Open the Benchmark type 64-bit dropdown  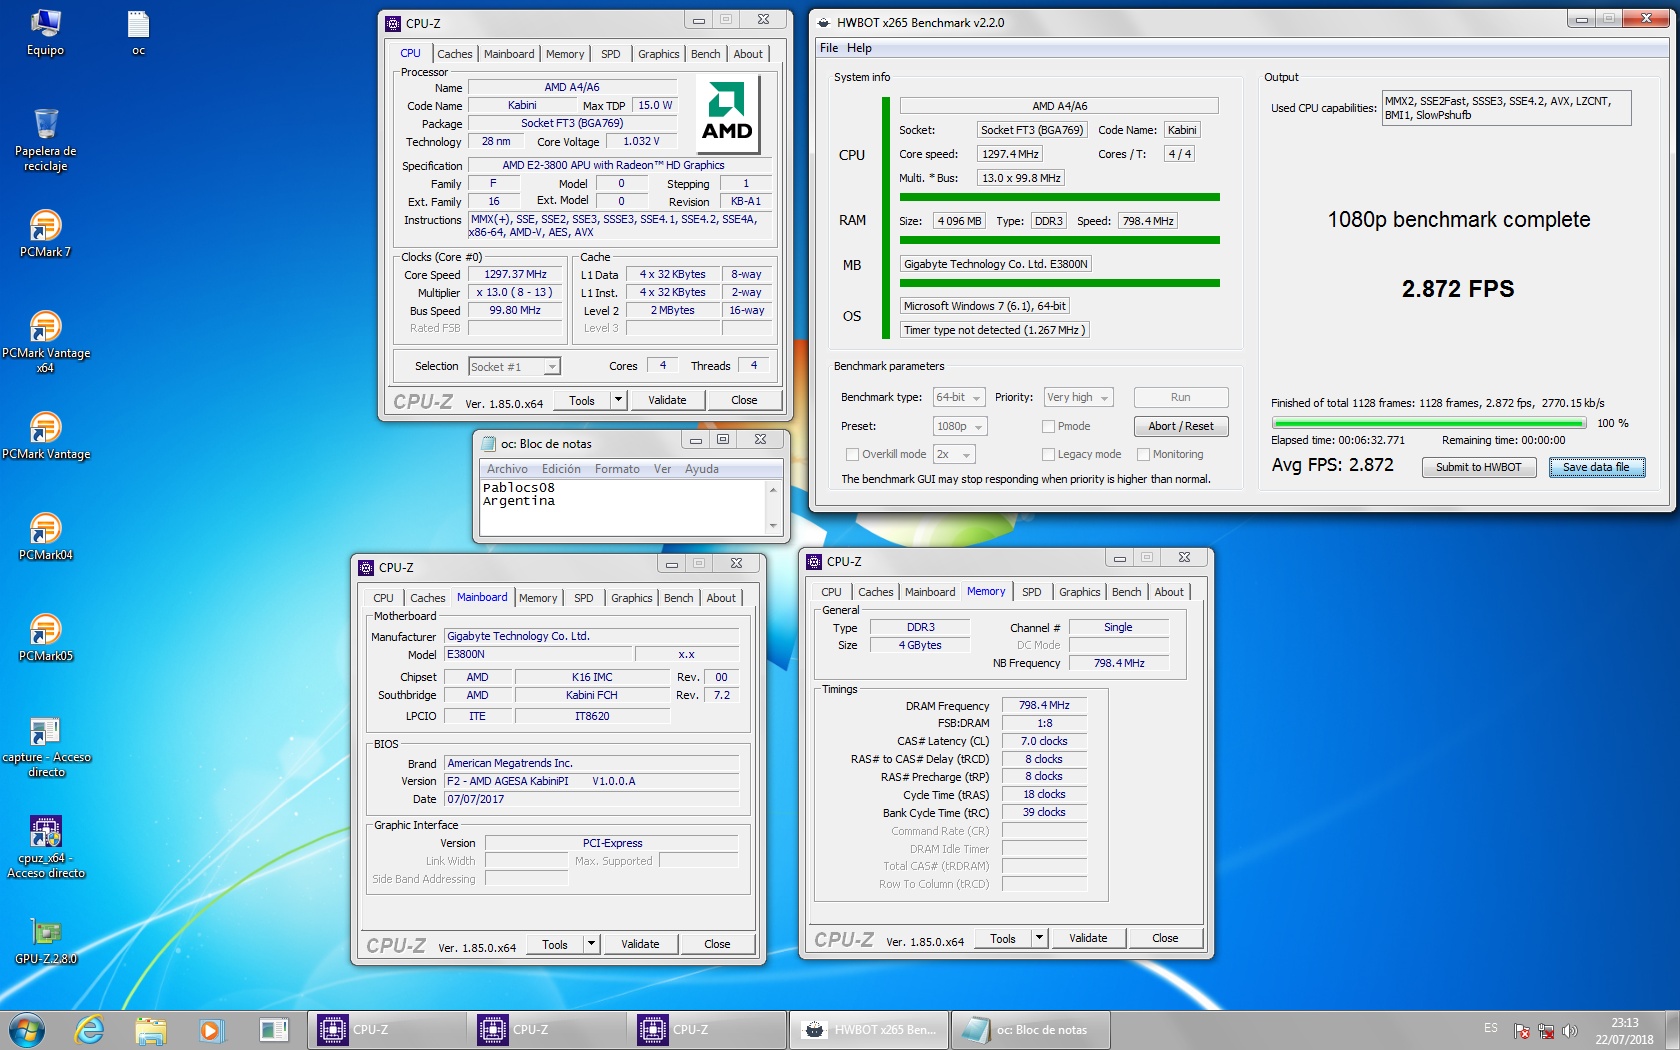coord(959,397)
